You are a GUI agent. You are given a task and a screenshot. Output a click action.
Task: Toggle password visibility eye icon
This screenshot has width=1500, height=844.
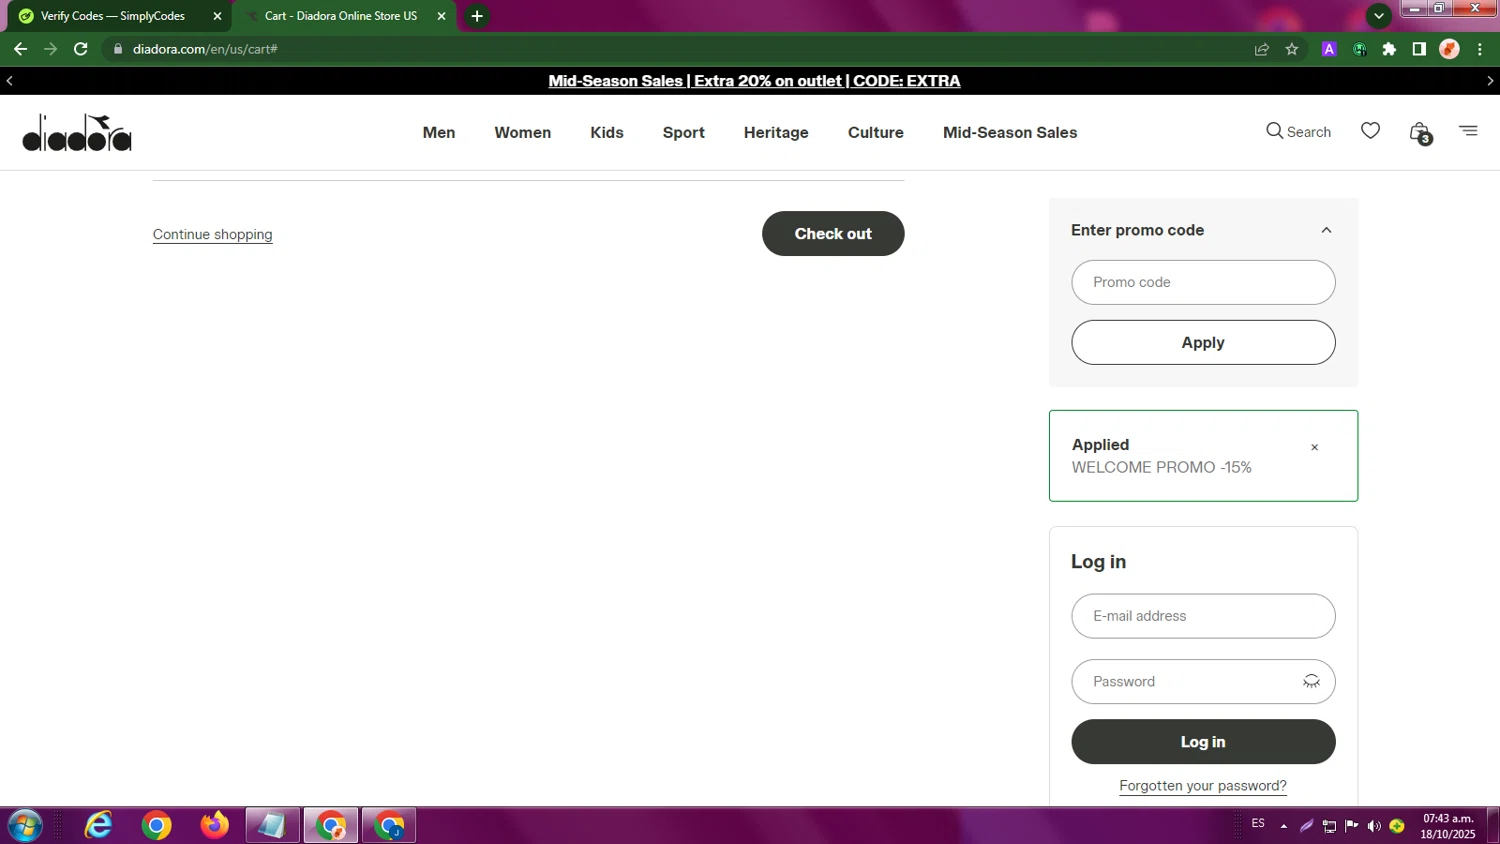coord(1311,681)
